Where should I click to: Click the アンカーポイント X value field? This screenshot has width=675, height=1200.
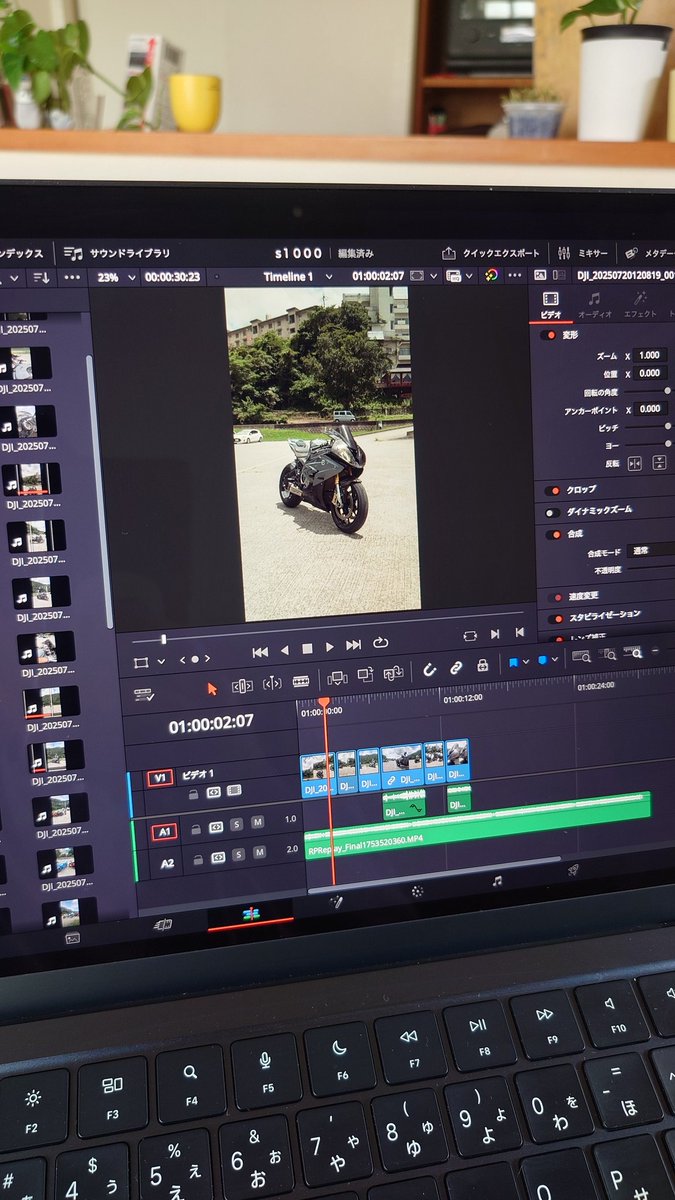(651, 409)
